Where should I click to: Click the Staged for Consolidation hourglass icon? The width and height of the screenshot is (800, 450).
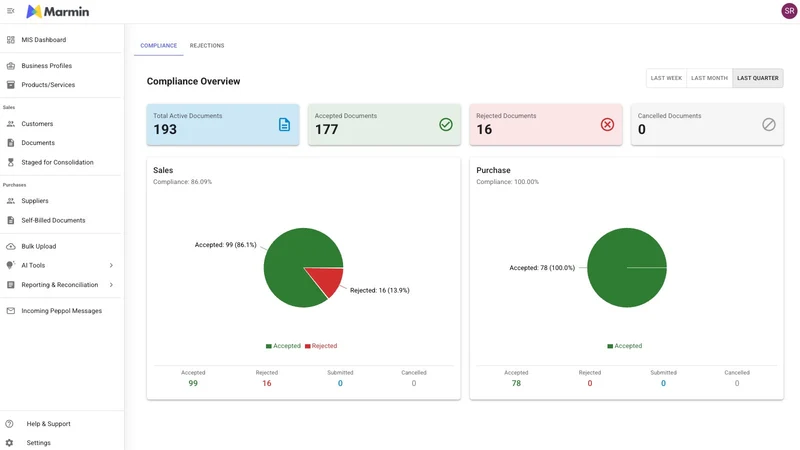click(11, 162)
